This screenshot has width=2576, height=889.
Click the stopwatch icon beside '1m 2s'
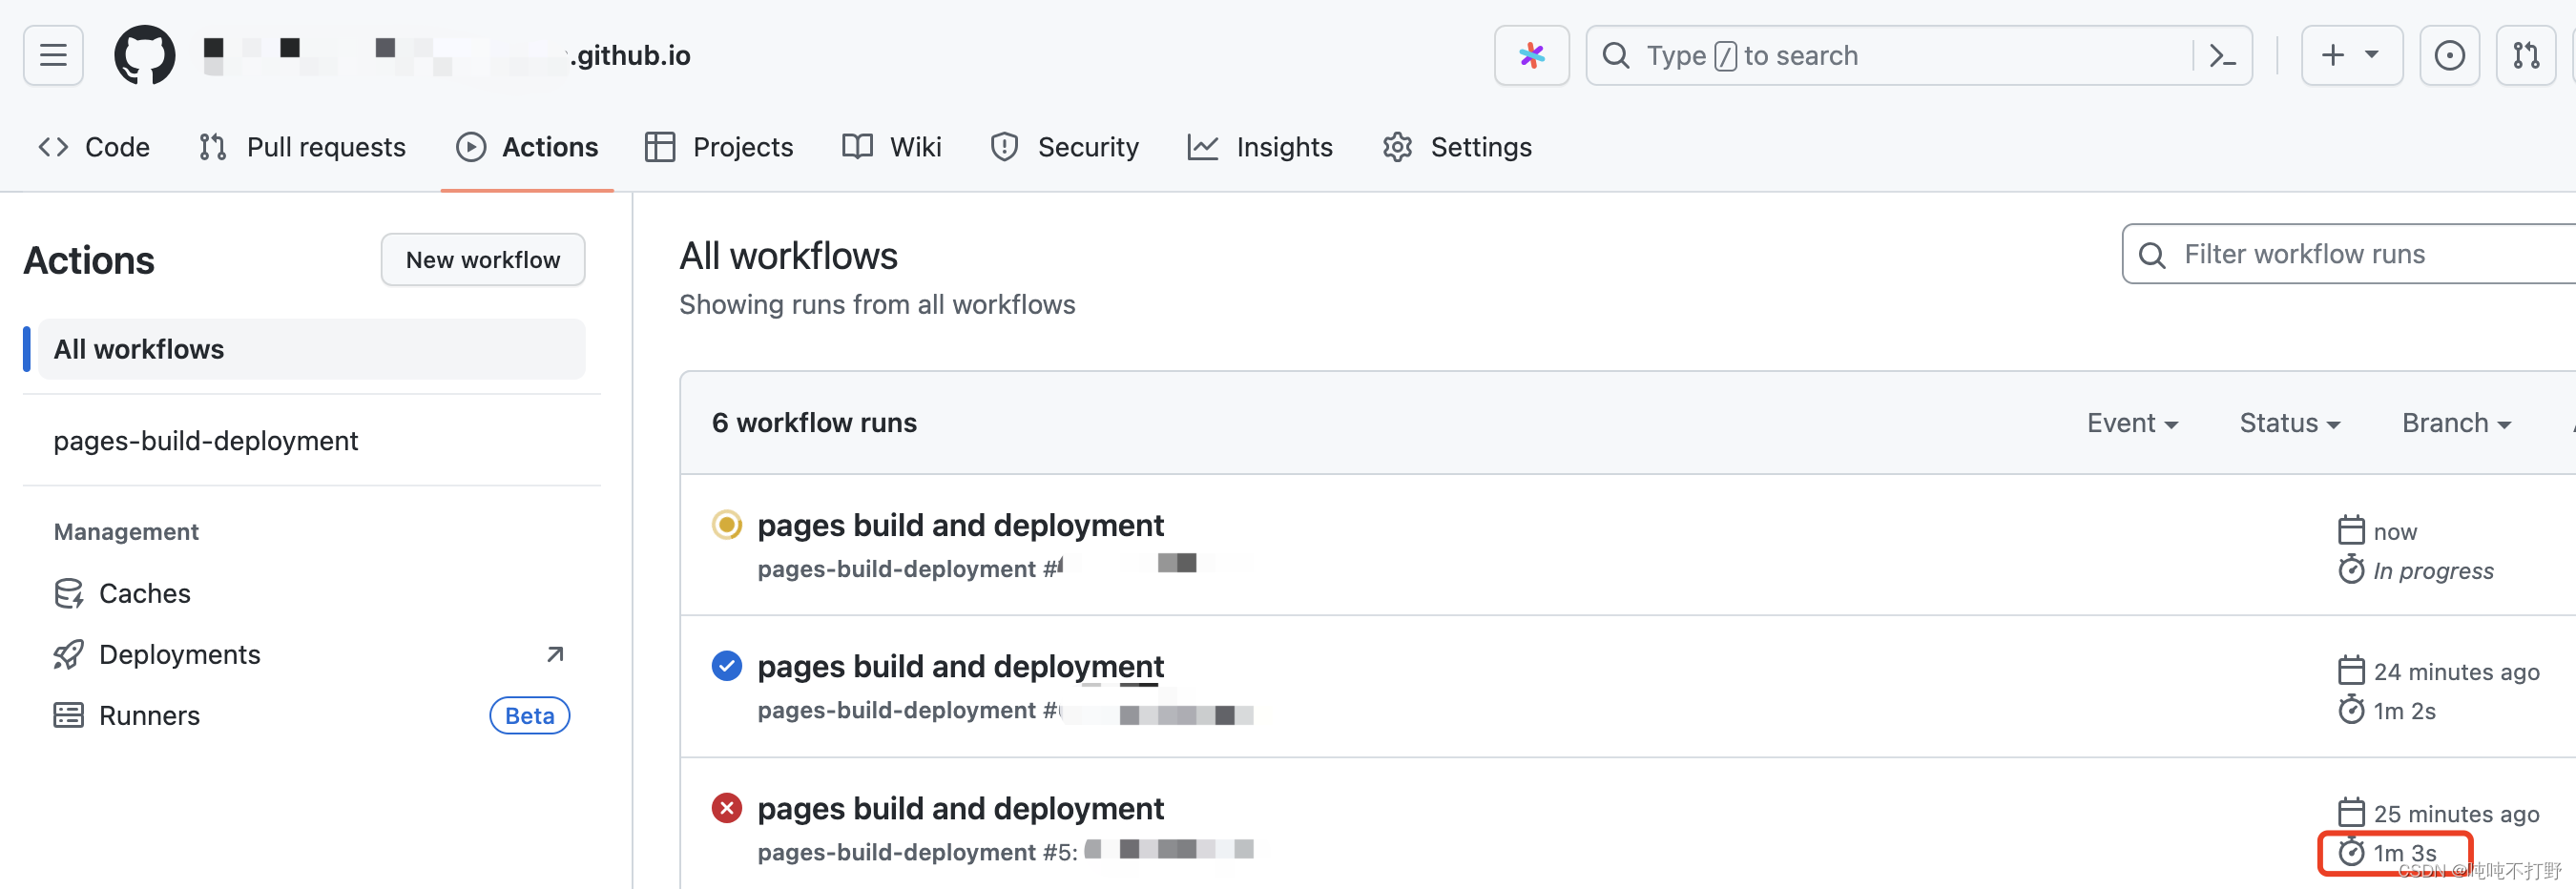[2351, 709]
